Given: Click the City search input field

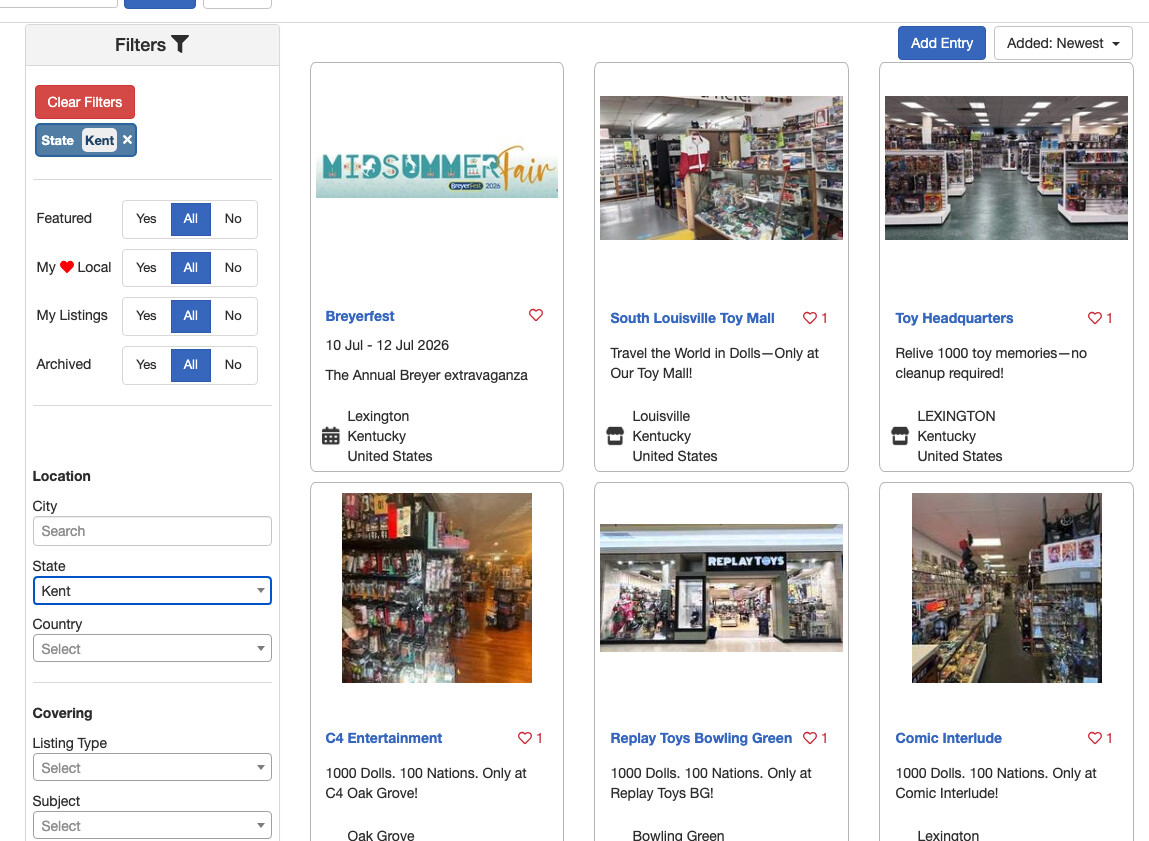Looking at the screenshot, I should tap(152, 531).
